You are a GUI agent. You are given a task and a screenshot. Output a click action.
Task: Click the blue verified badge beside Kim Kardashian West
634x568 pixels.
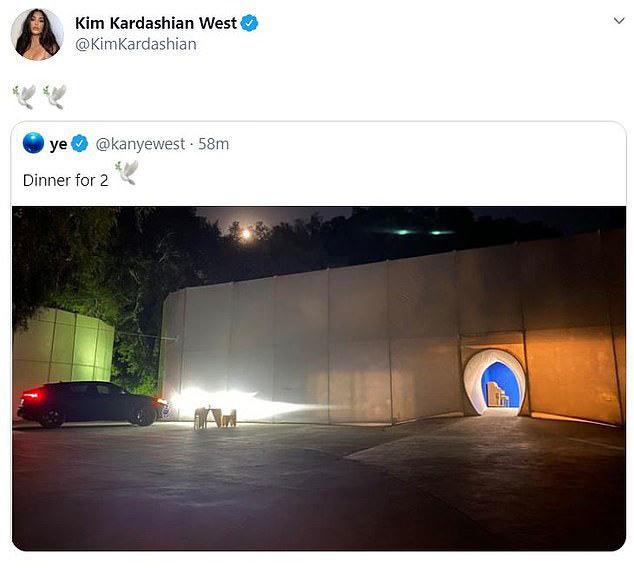click(249, 23)
